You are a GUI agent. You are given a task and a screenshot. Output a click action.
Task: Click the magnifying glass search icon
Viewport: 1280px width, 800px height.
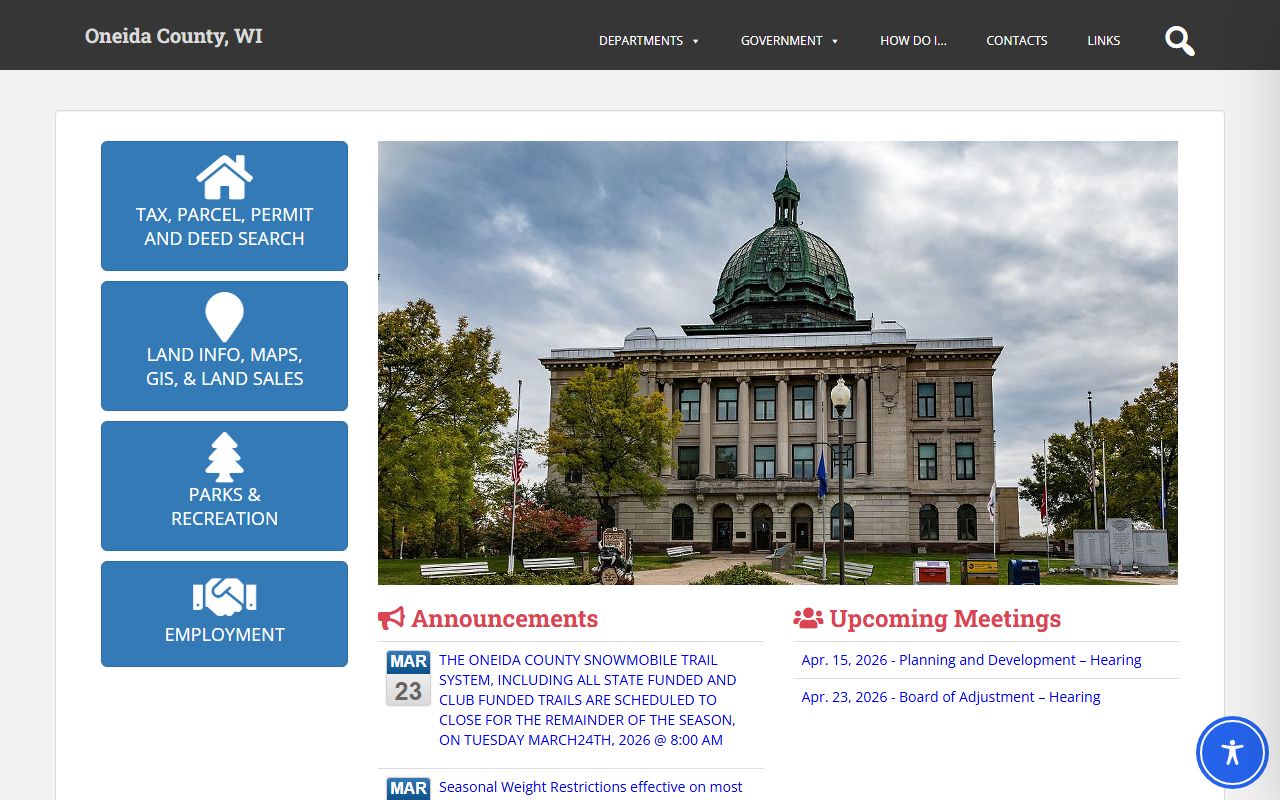[1179, 41]
